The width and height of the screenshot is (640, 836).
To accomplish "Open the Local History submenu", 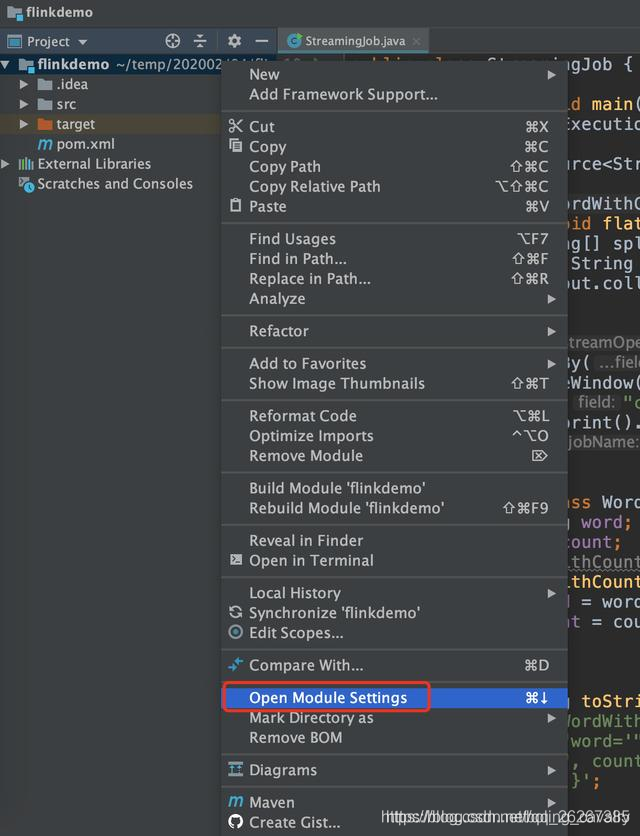I will point(395,593).
